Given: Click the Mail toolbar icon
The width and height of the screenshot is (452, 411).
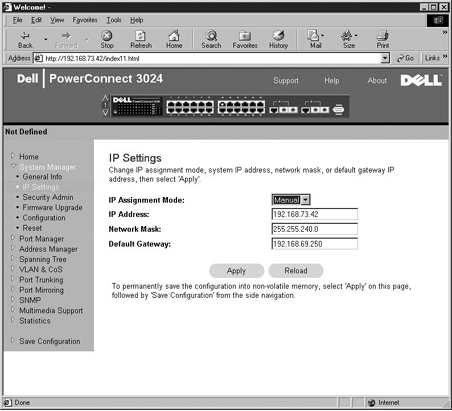Looking at the screenshot, I should [x=313, y=35].
